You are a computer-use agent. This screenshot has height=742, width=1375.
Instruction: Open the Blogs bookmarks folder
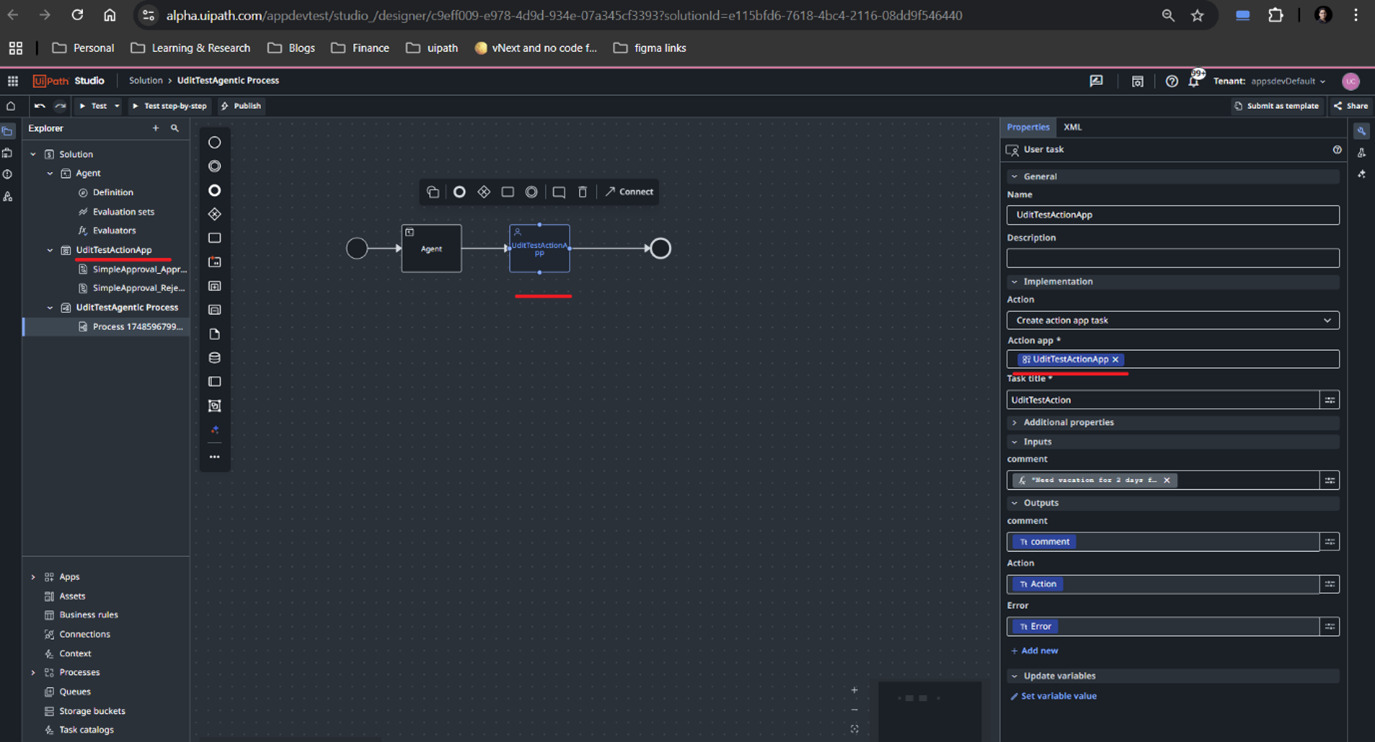(x=291, y=48)
